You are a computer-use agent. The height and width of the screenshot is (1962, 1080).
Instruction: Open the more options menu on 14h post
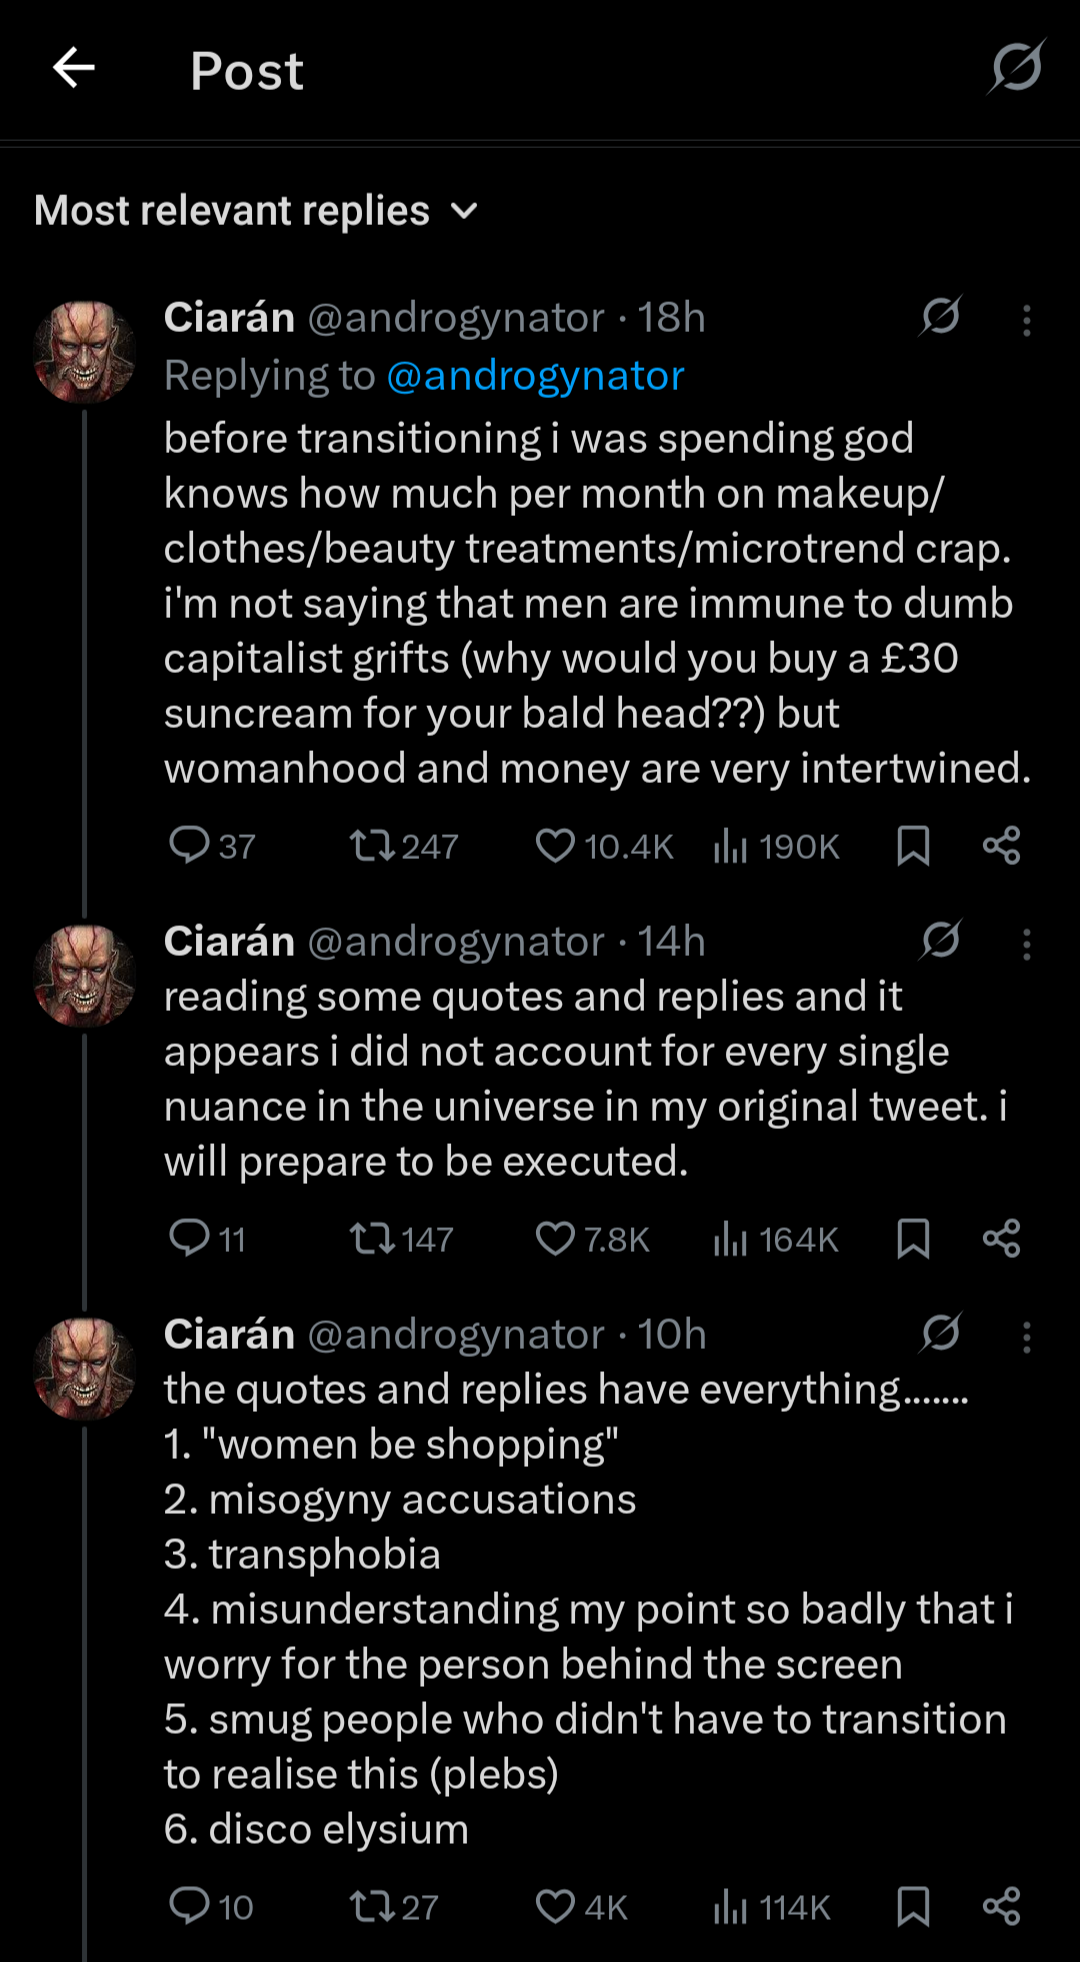1026,944
